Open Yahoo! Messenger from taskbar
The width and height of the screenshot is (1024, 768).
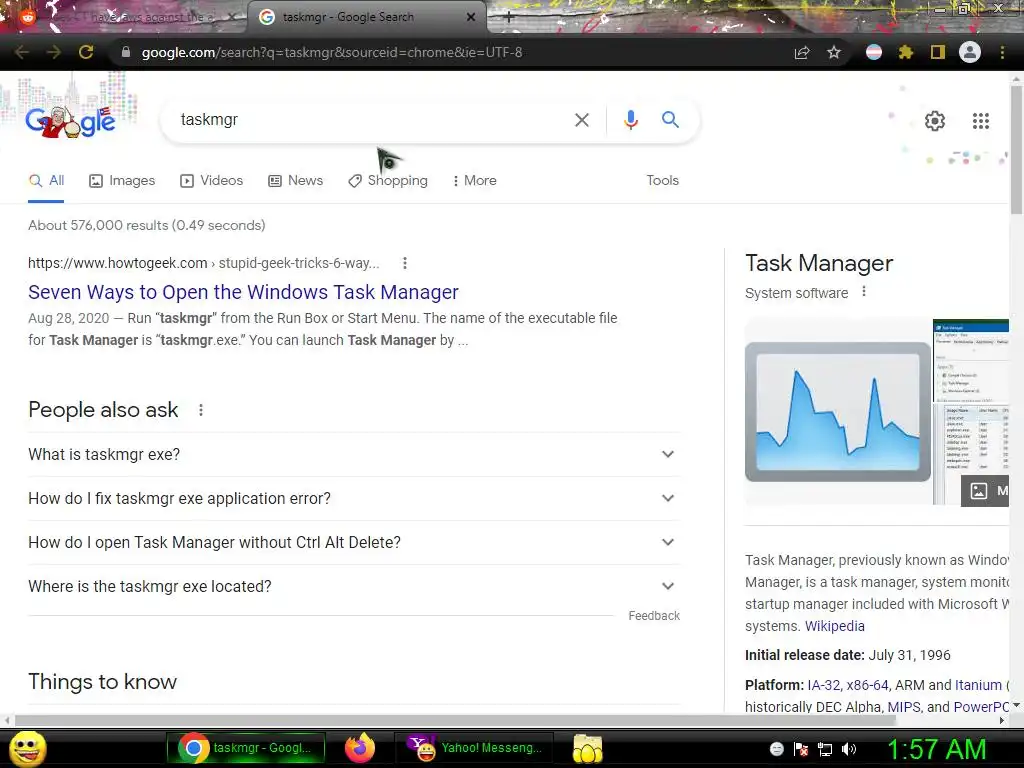pos(474,748)
